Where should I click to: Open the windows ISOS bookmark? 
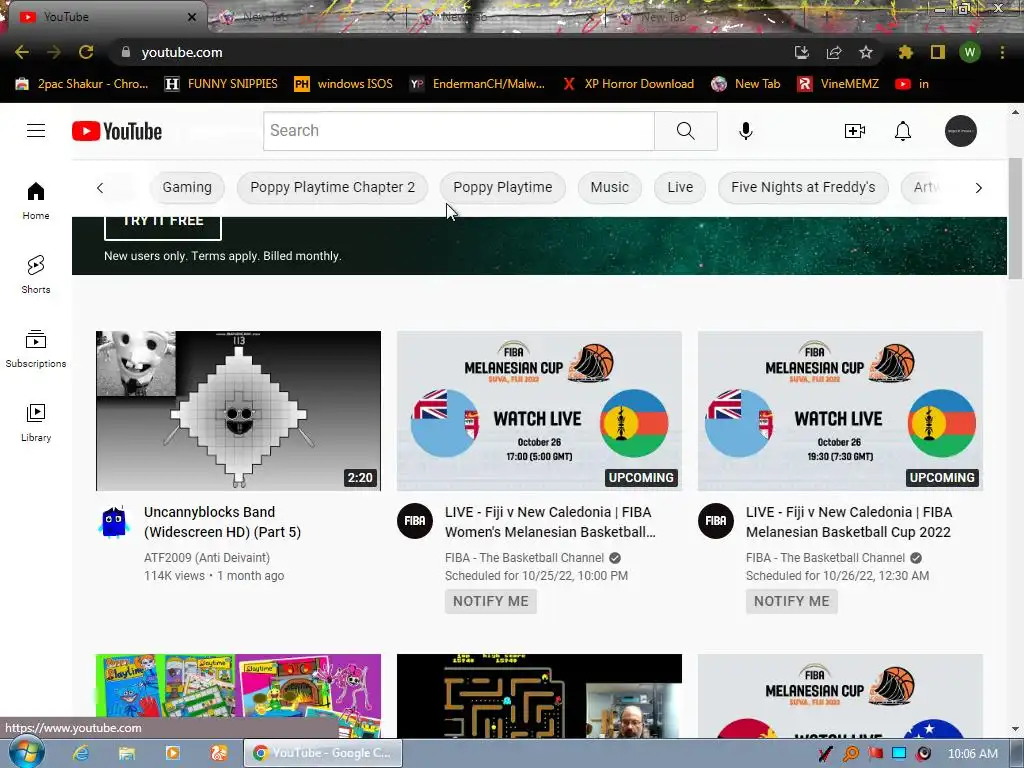point(344,84)
